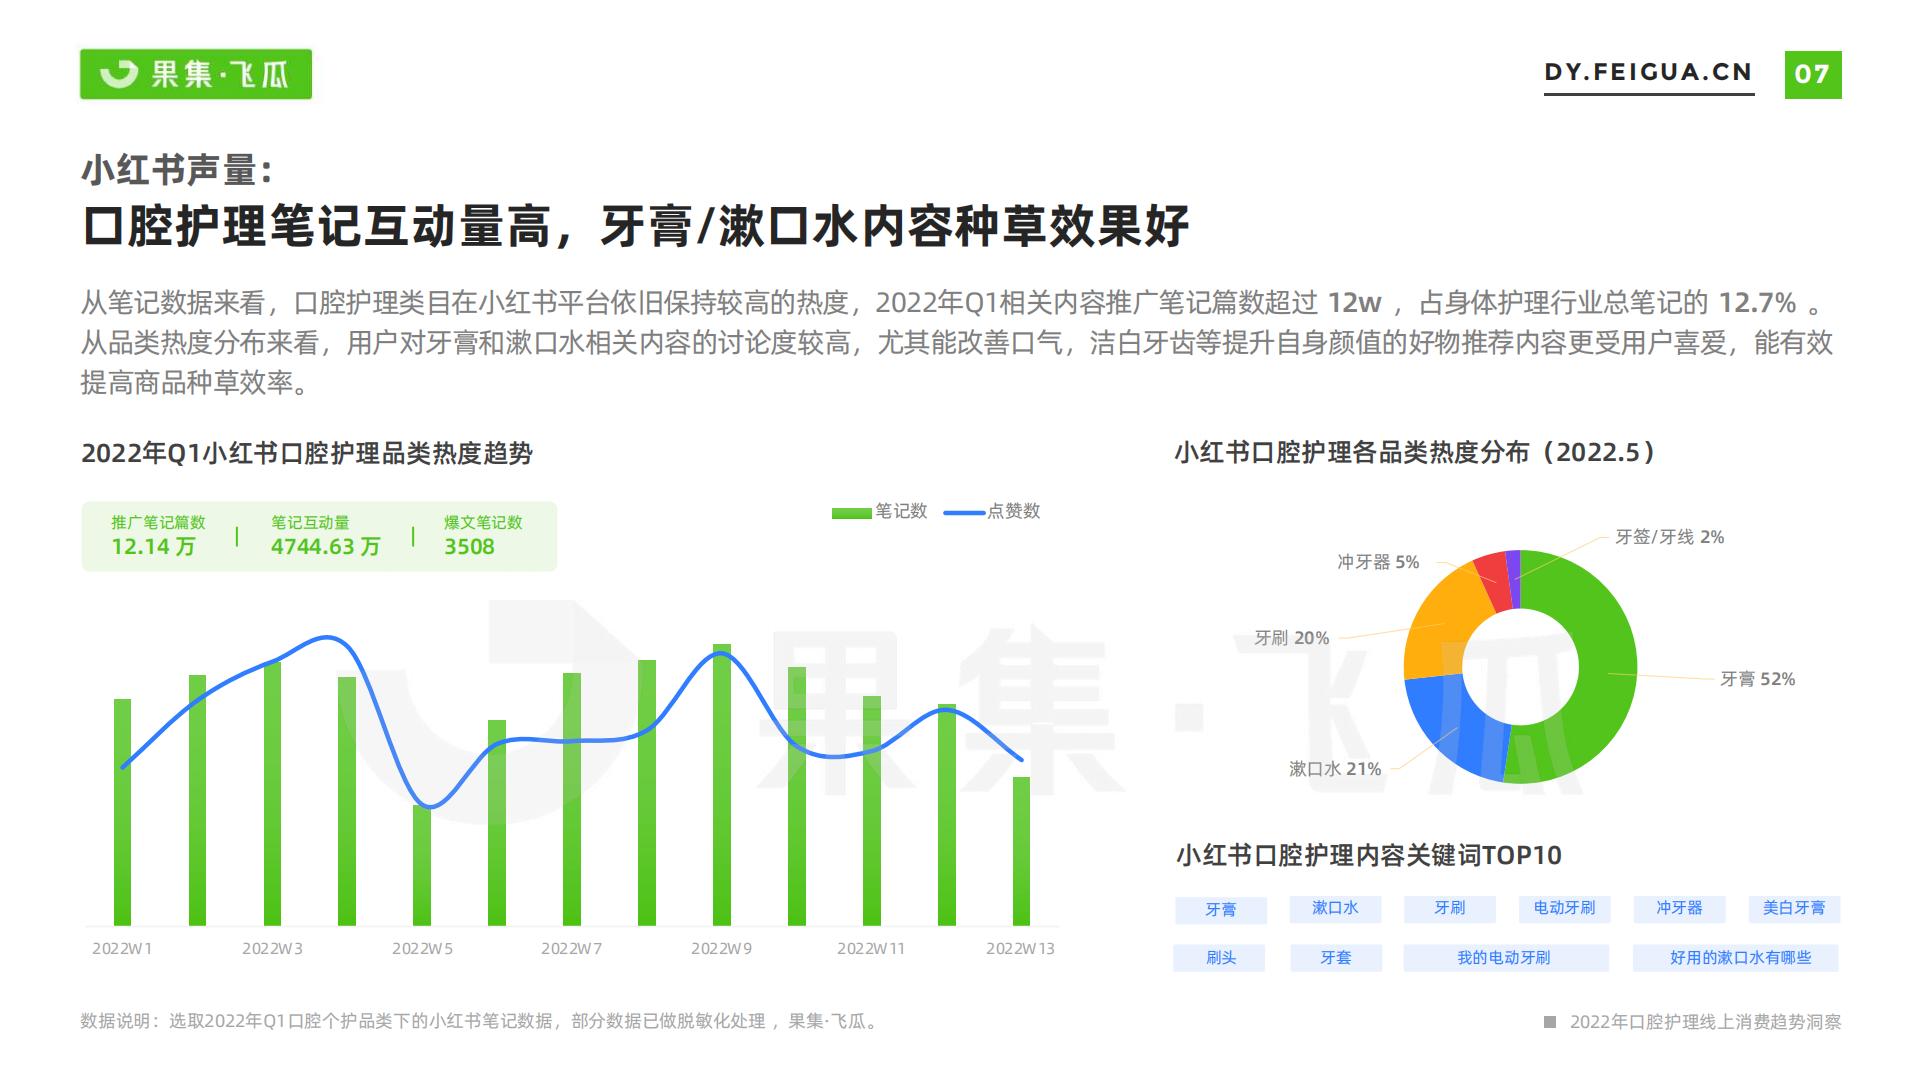Click the green 笔记数 legend swatch
Viewport: 1920px width, 1080px height.
pyautogui.click(x=851, y=513)
